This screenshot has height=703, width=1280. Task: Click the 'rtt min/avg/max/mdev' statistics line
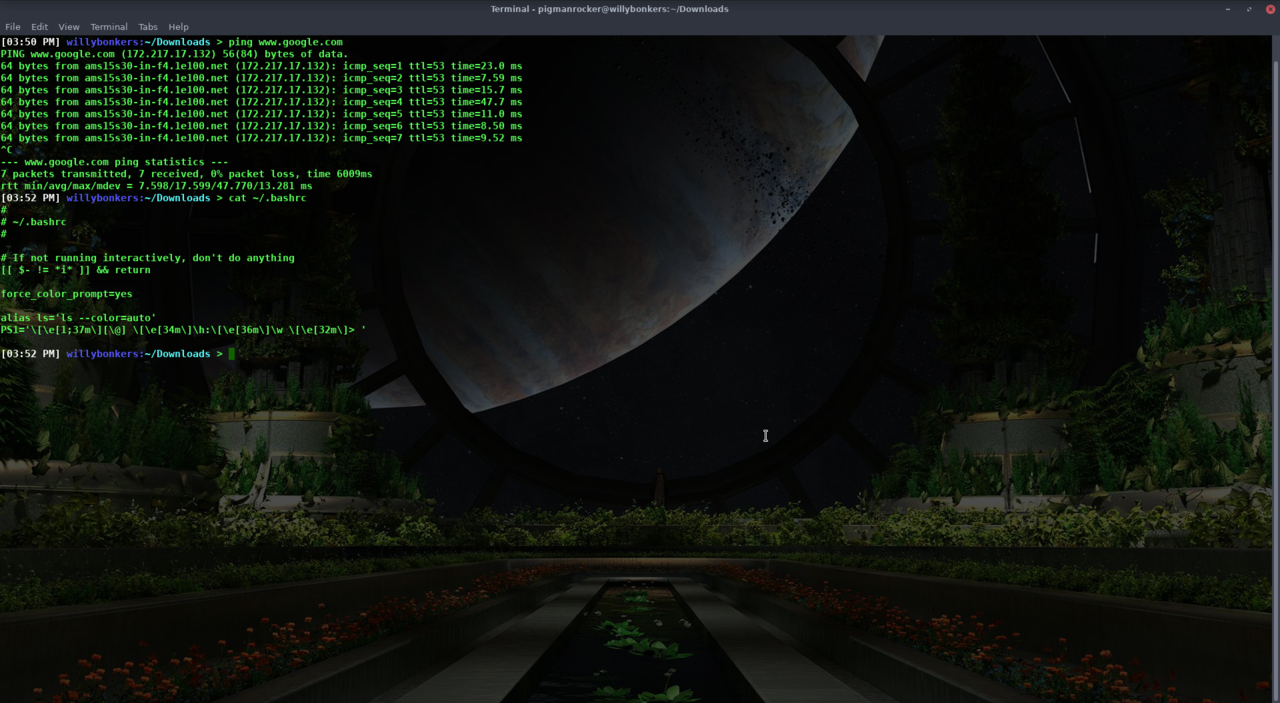pos(156,186)
